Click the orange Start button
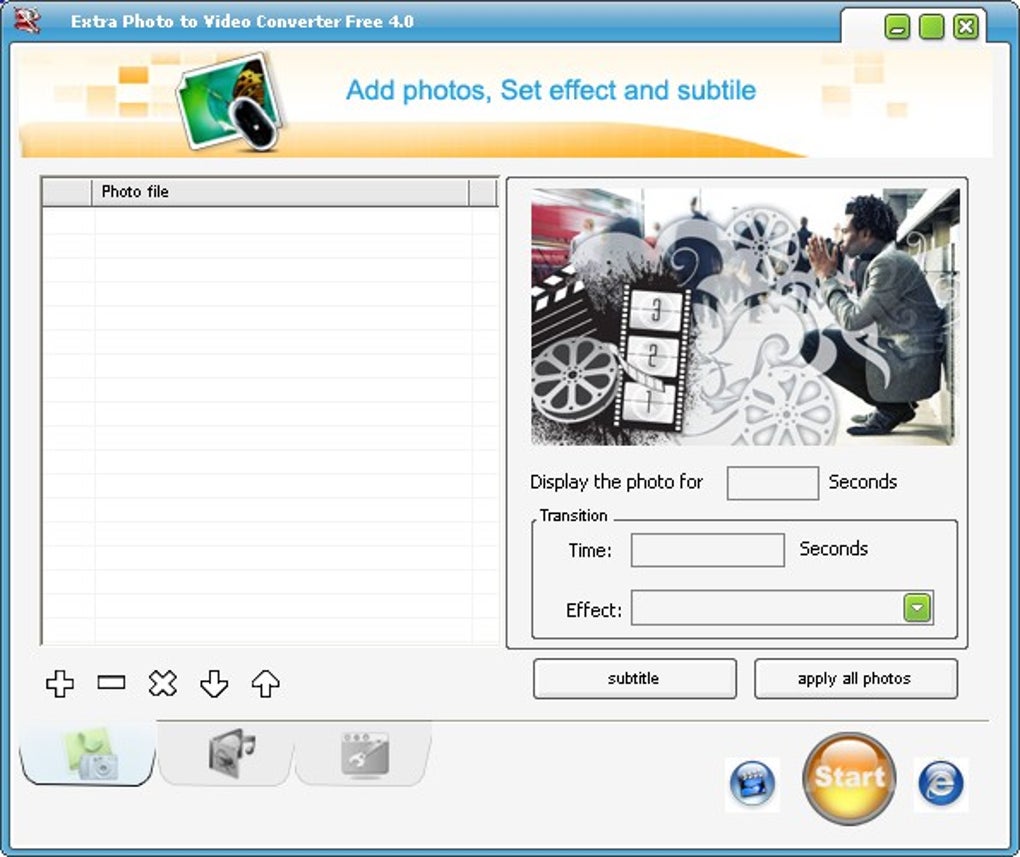Viewport: 1020px width, 857px height. pos(849,778)
